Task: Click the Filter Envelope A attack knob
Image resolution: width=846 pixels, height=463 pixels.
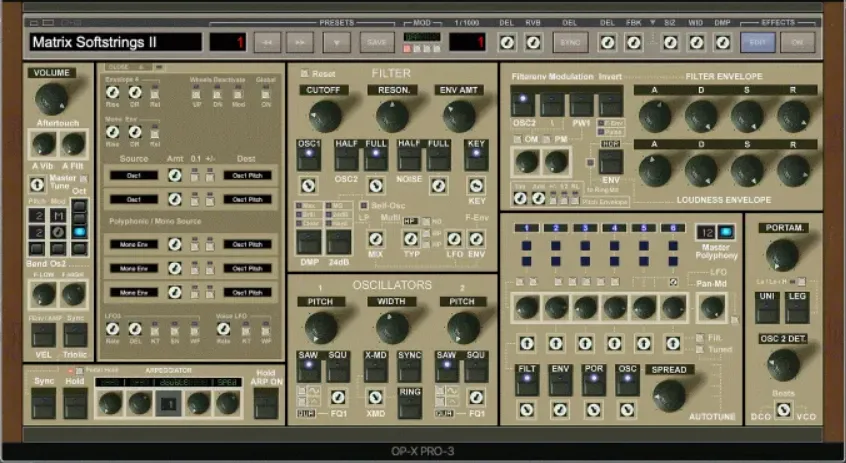Action: pyautogui.click(x=654, y=115)
